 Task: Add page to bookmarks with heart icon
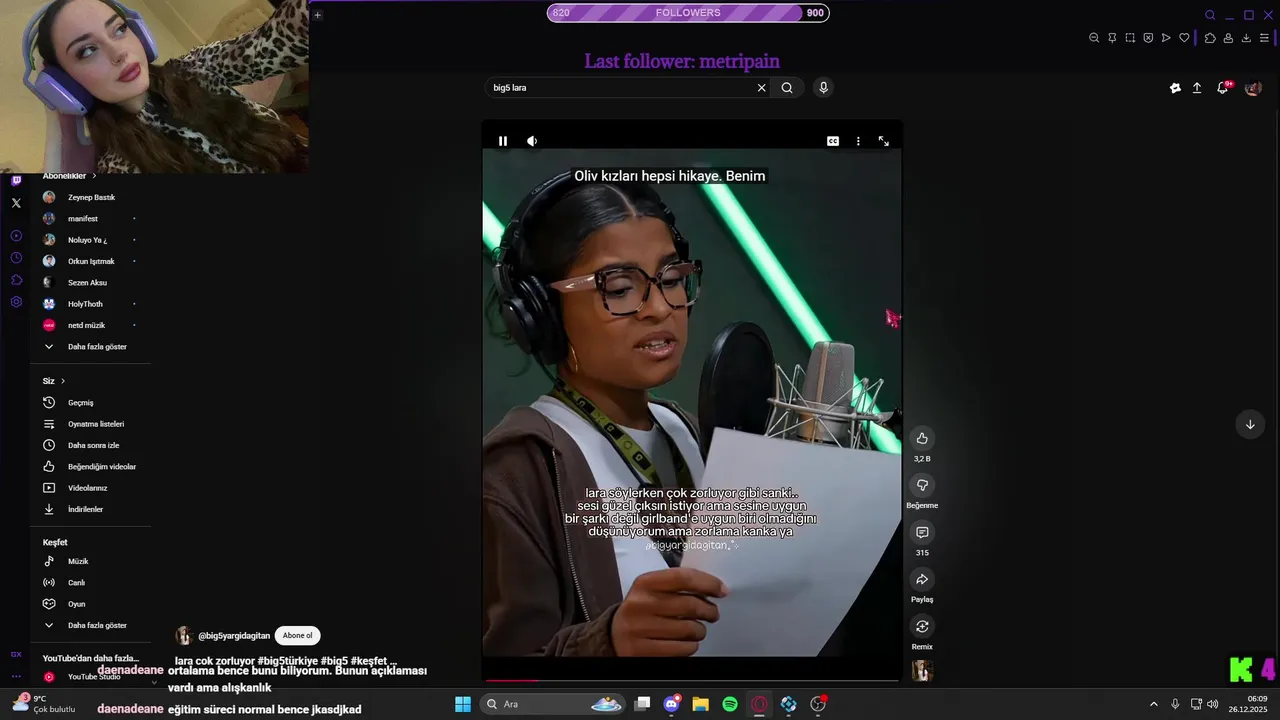pyautogui.click(x=1184, y=38)
